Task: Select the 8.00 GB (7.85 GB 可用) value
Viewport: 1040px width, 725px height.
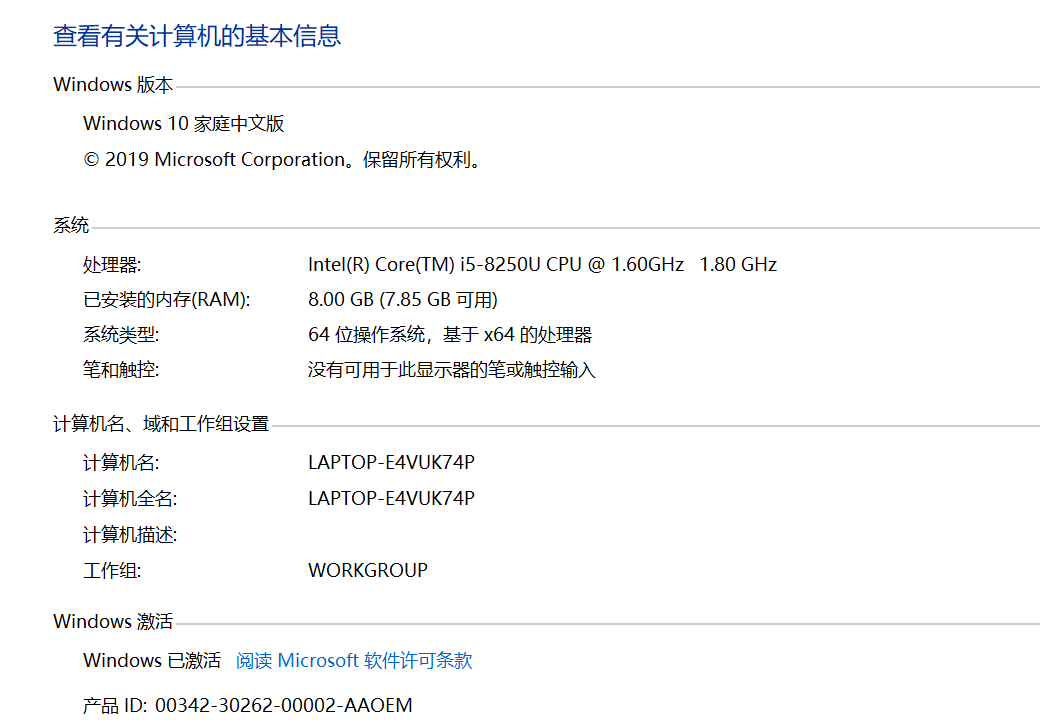Action: coord(403,299)
